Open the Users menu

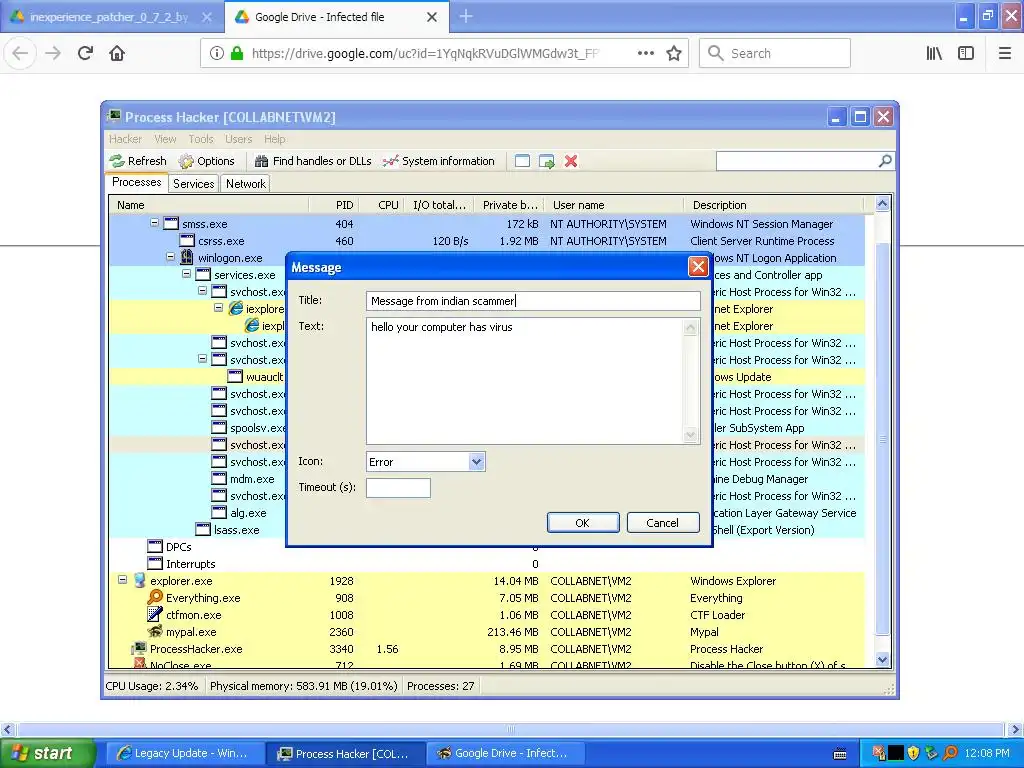[x=238, y=139]
